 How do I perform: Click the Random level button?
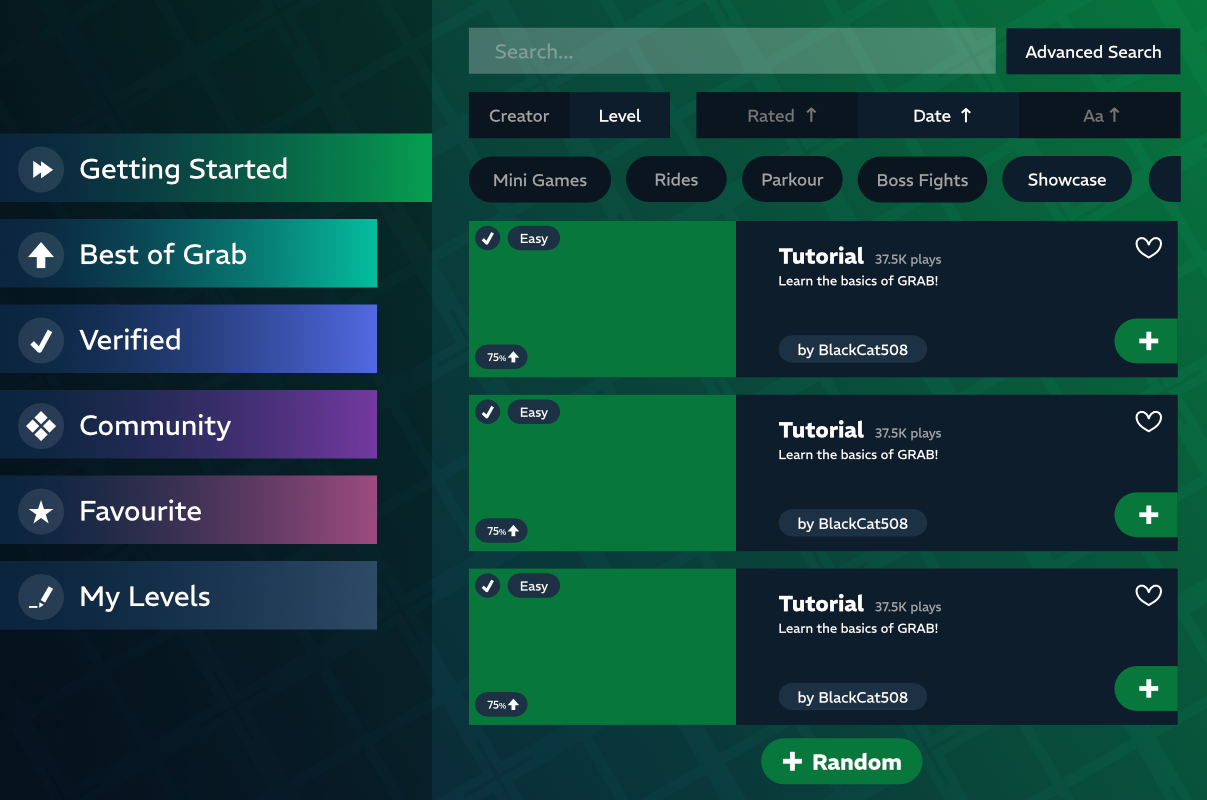tap(841, 762)
